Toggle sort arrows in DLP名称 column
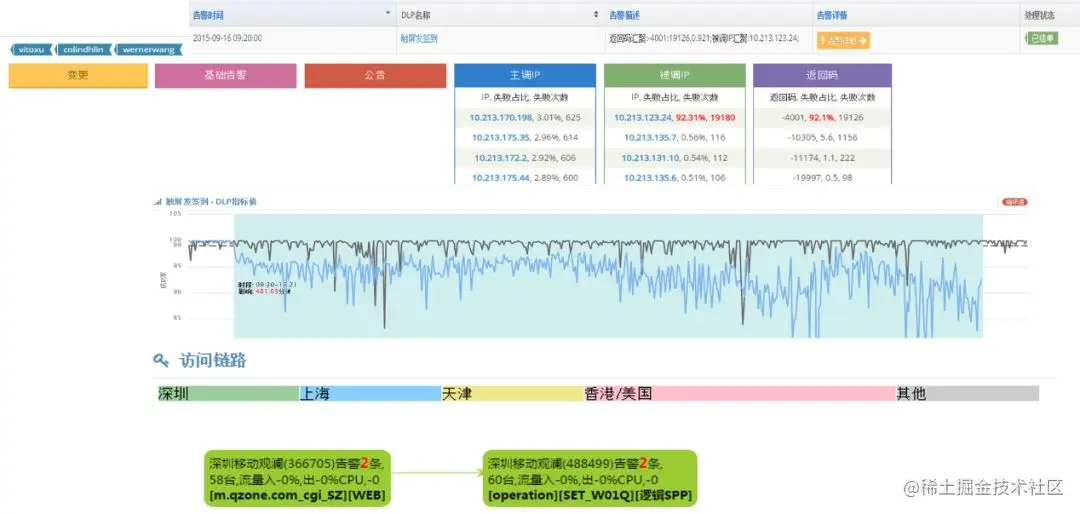The image size is (1080, 514). pos(596,14)
